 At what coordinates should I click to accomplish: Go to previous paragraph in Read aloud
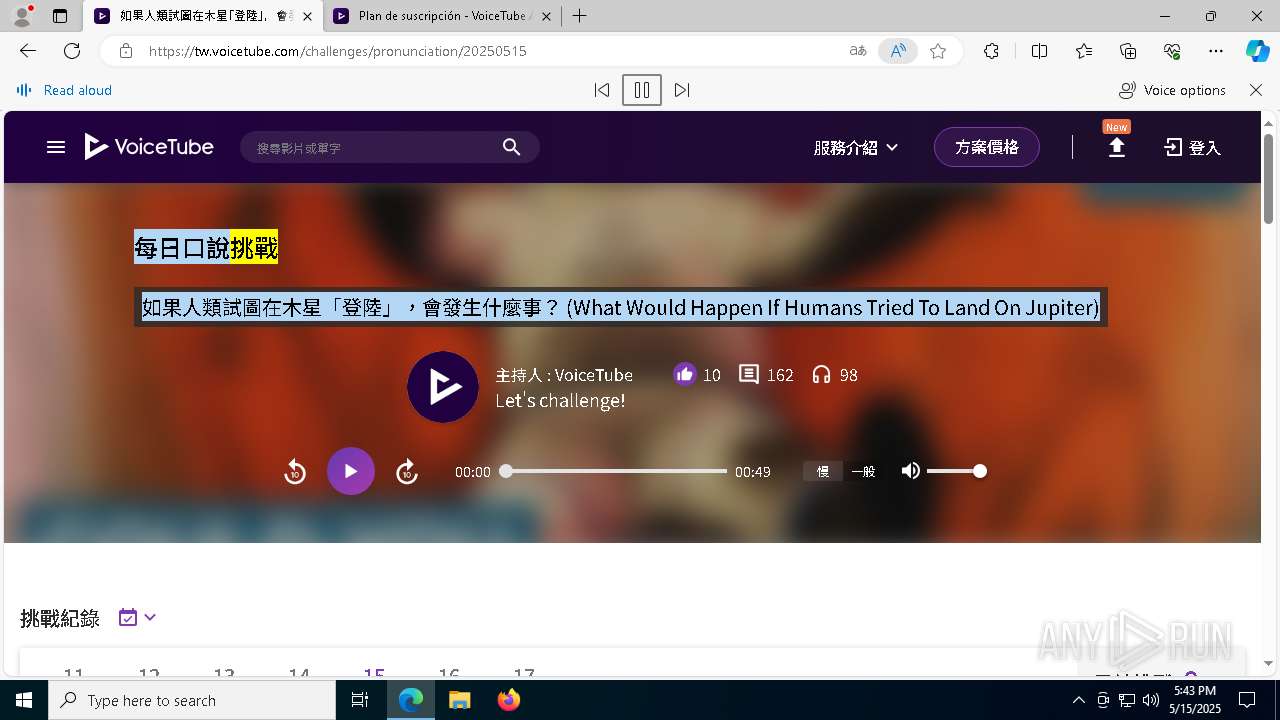[602, 90]
